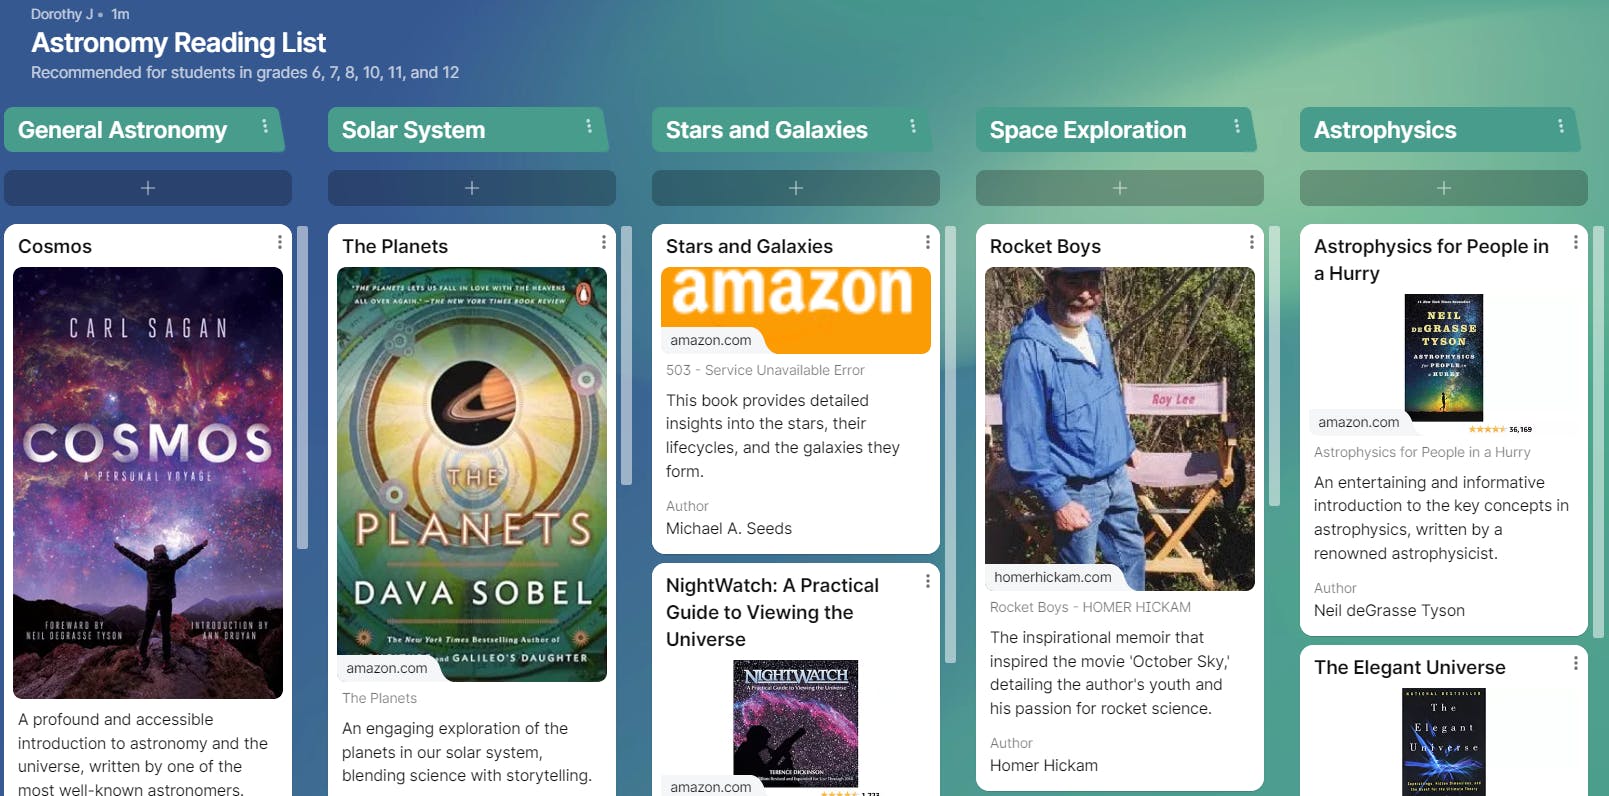
Task: Click 'An entertaining and informative introduction' description
Action: point(1441,518)
